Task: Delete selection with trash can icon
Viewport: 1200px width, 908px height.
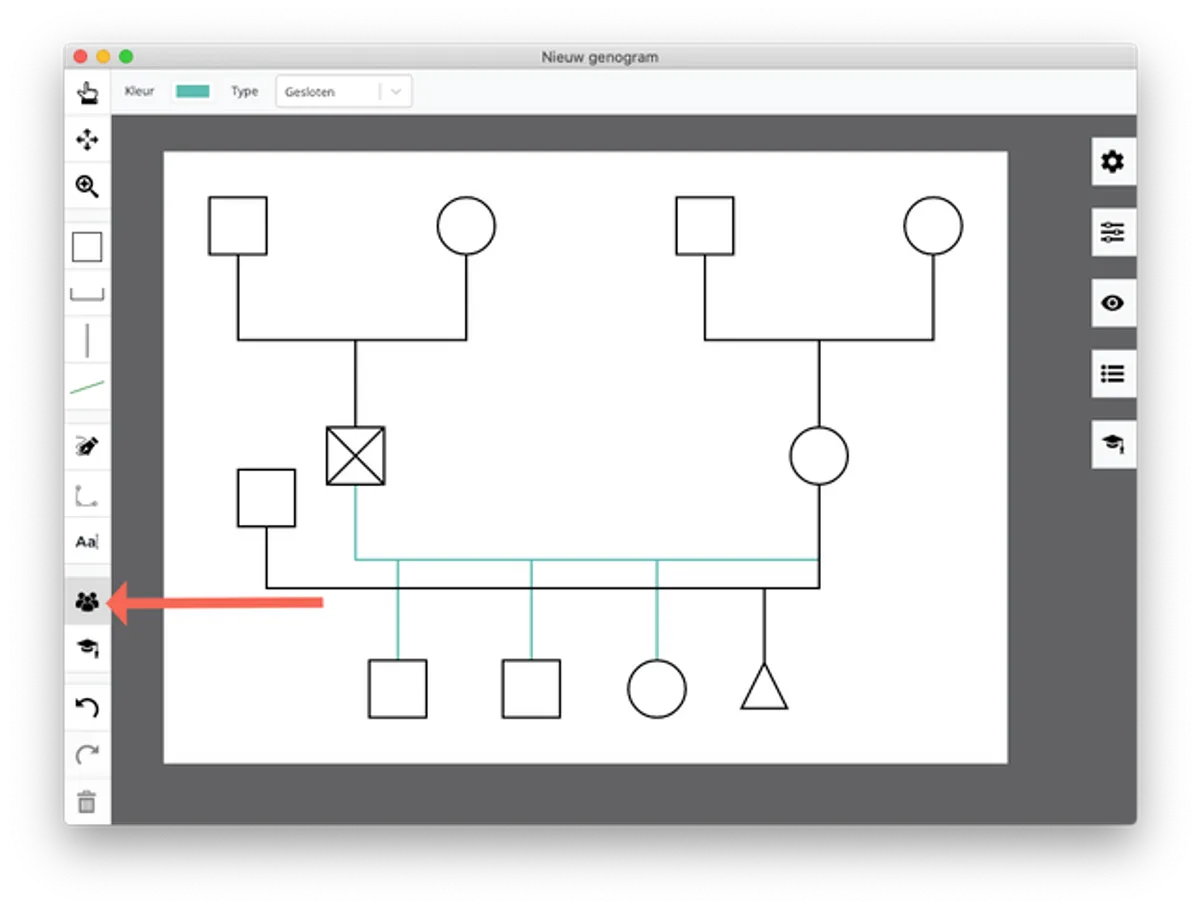Action: pyautogui.click(x=87, y=802)
